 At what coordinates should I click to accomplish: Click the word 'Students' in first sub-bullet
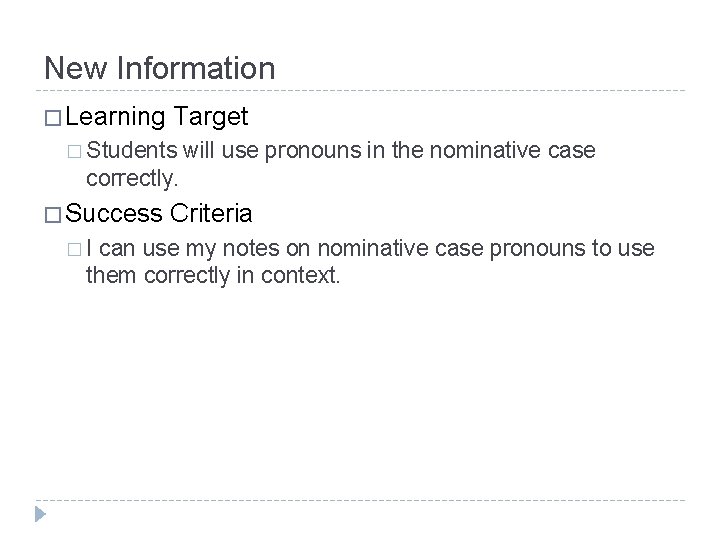129,150
